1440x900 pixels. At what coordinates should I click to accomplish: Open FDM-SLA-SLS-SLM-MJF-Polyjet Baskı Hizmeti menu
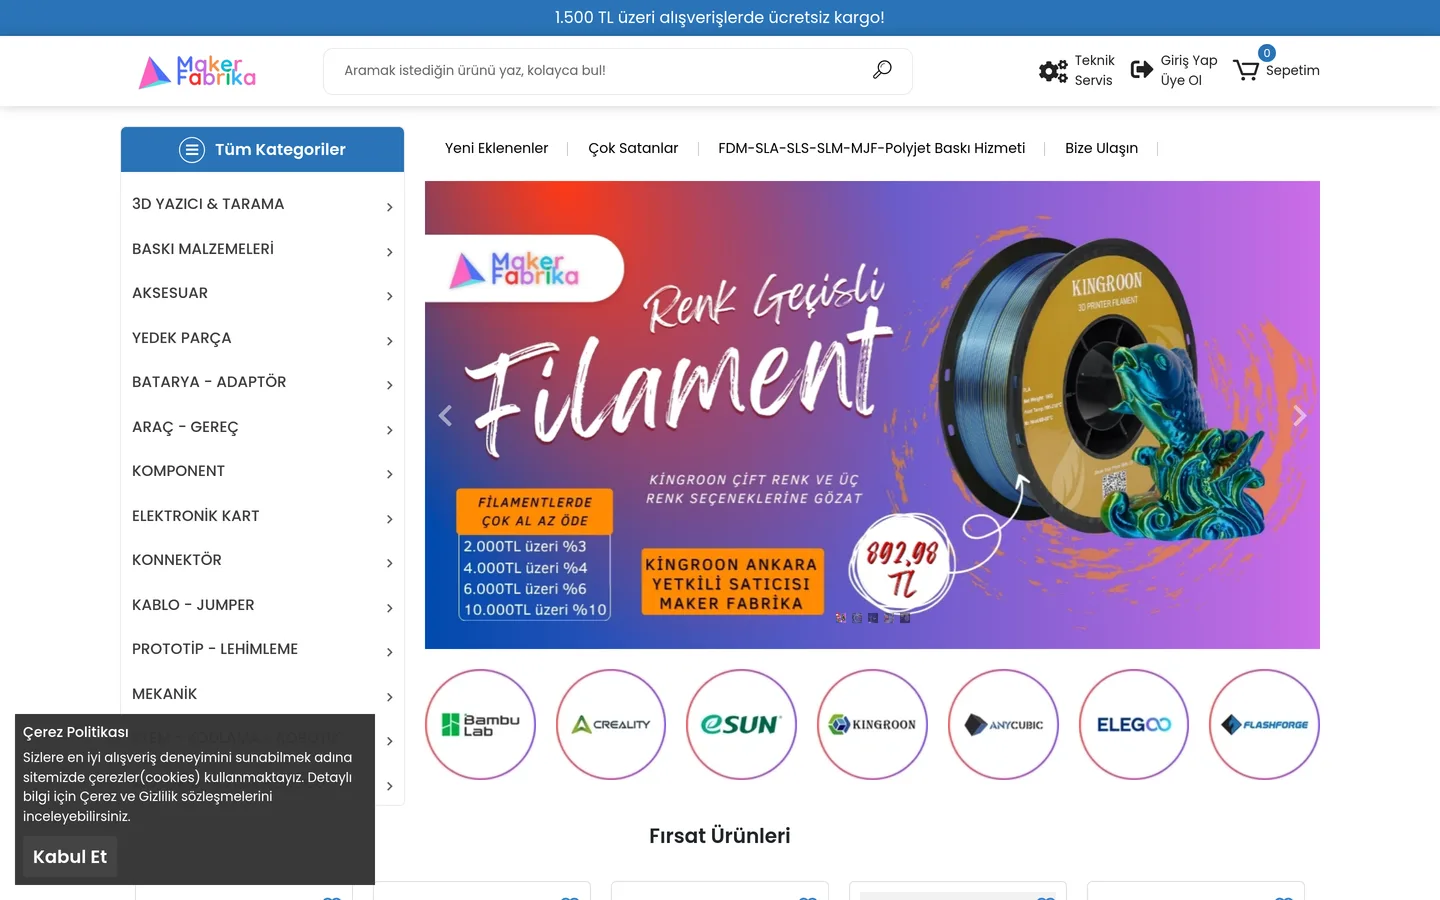871,148
